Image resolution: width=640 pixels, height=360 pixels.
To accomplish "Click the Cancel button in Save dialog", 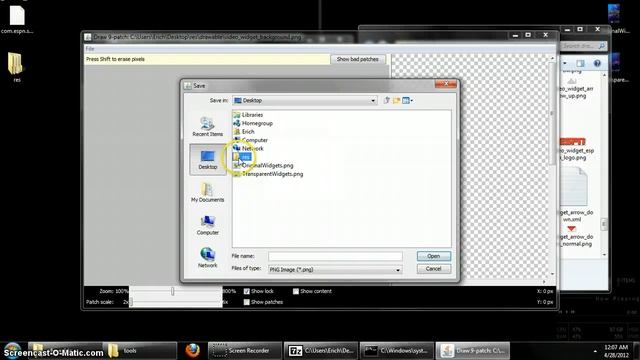I will pyautogui.click(x=433, y=269).
